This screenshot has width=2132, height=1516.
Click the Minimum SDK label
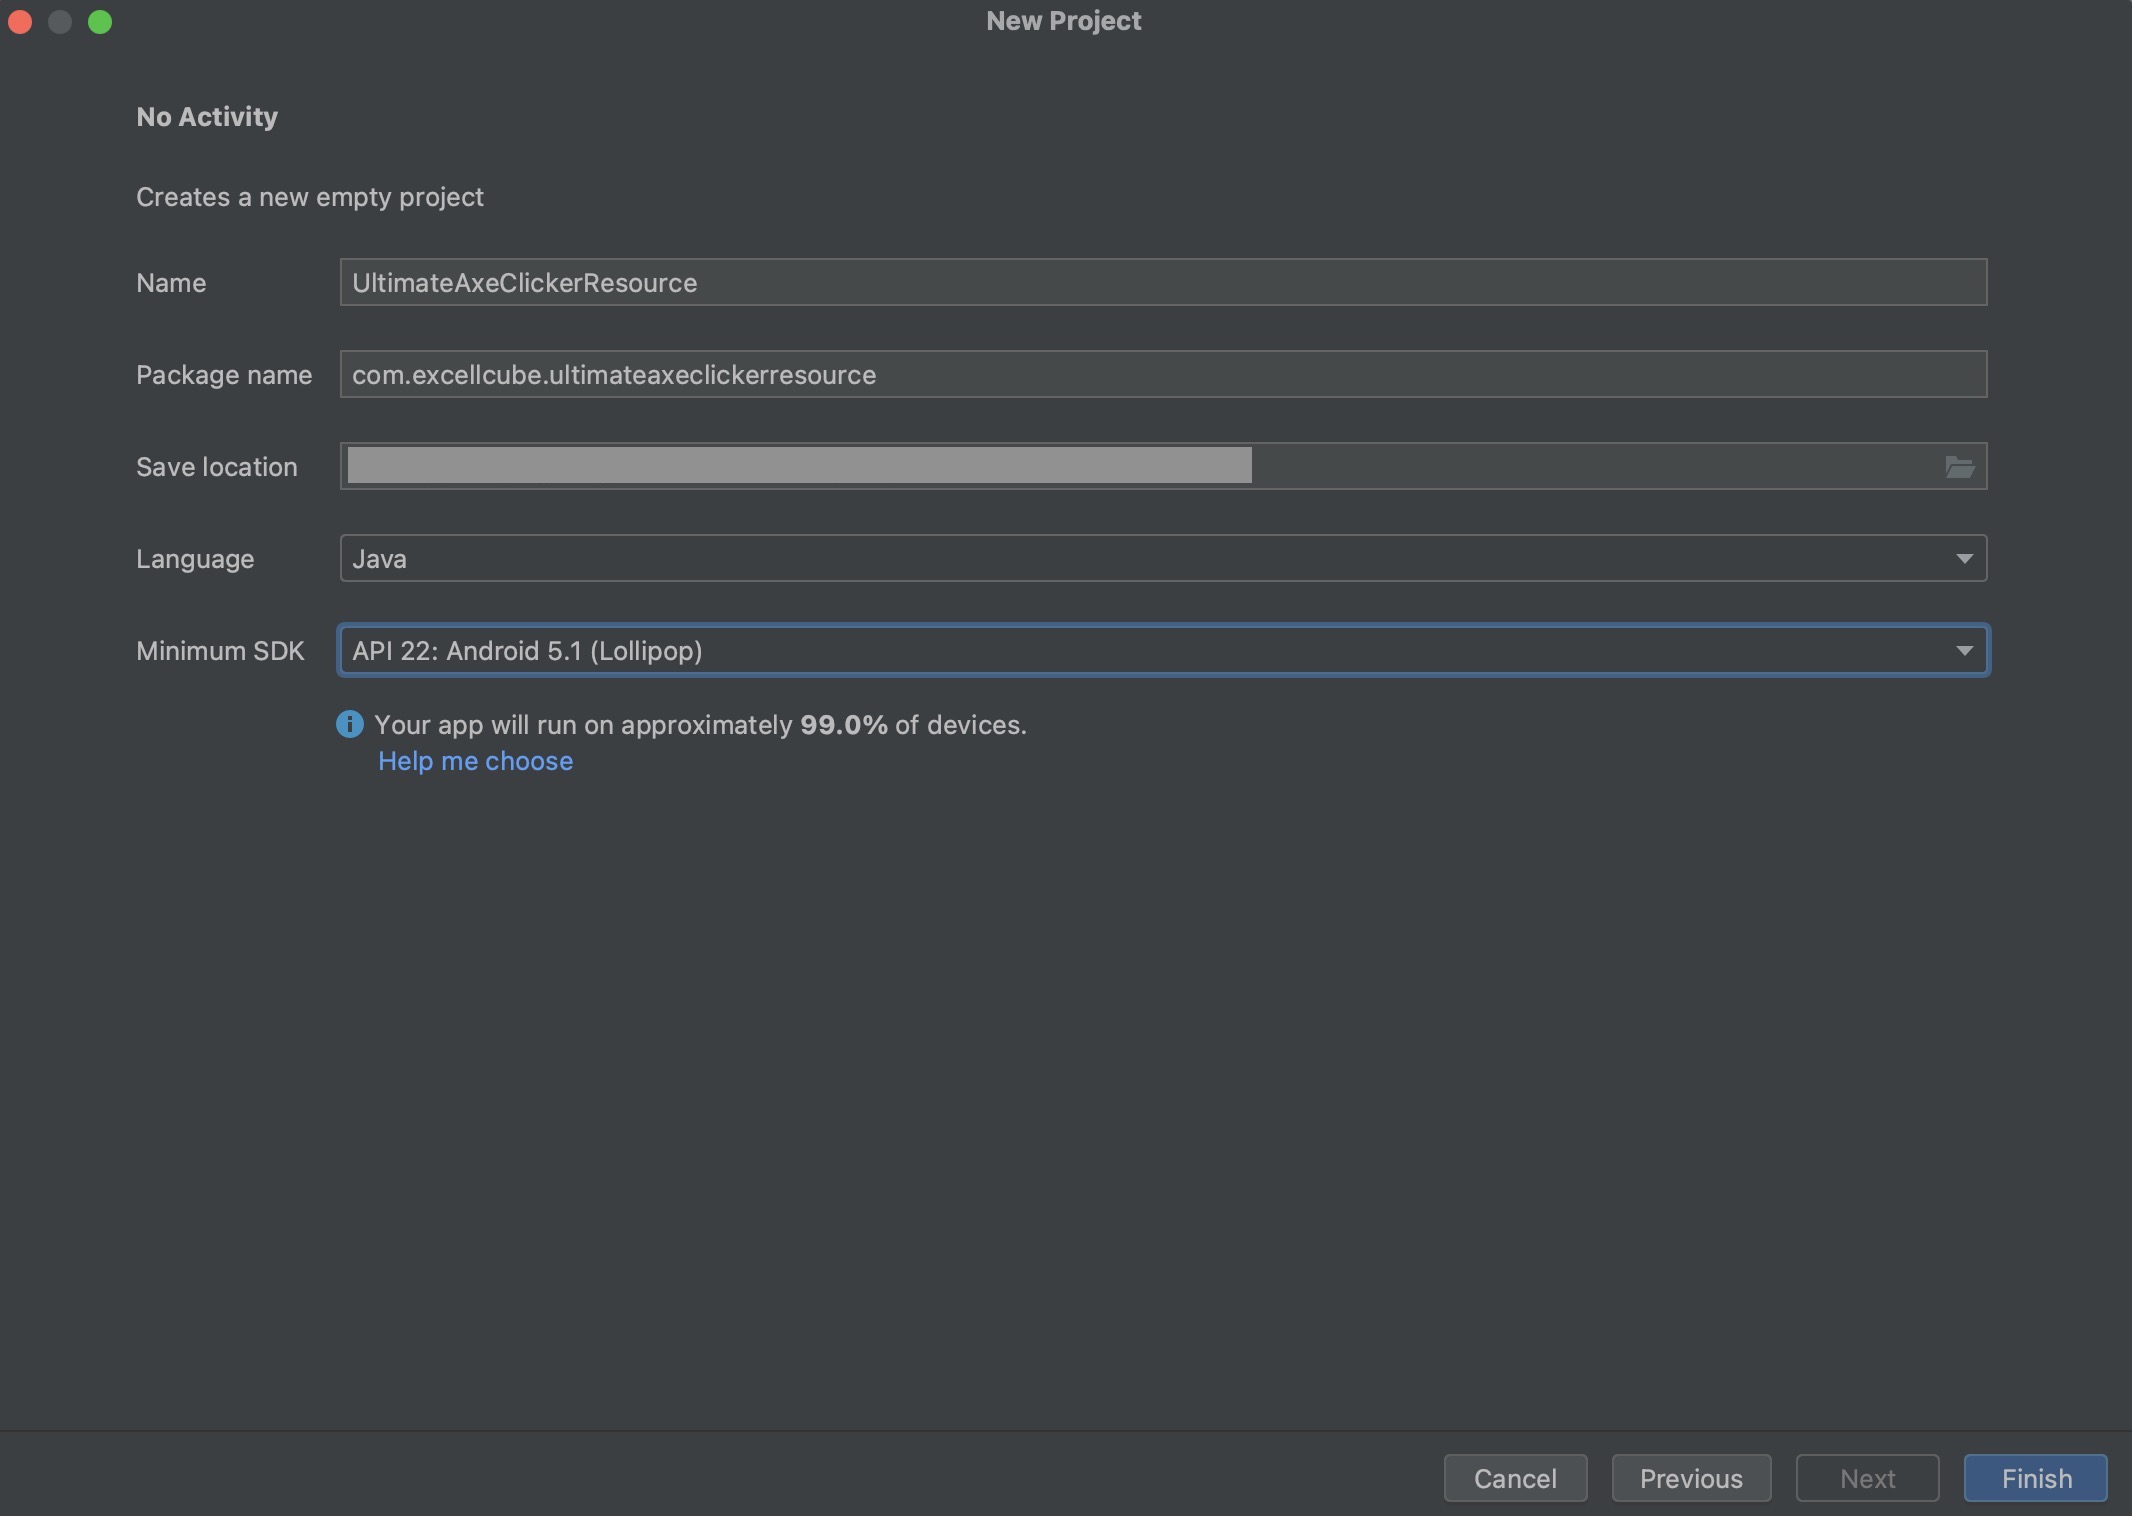[220, 651]
